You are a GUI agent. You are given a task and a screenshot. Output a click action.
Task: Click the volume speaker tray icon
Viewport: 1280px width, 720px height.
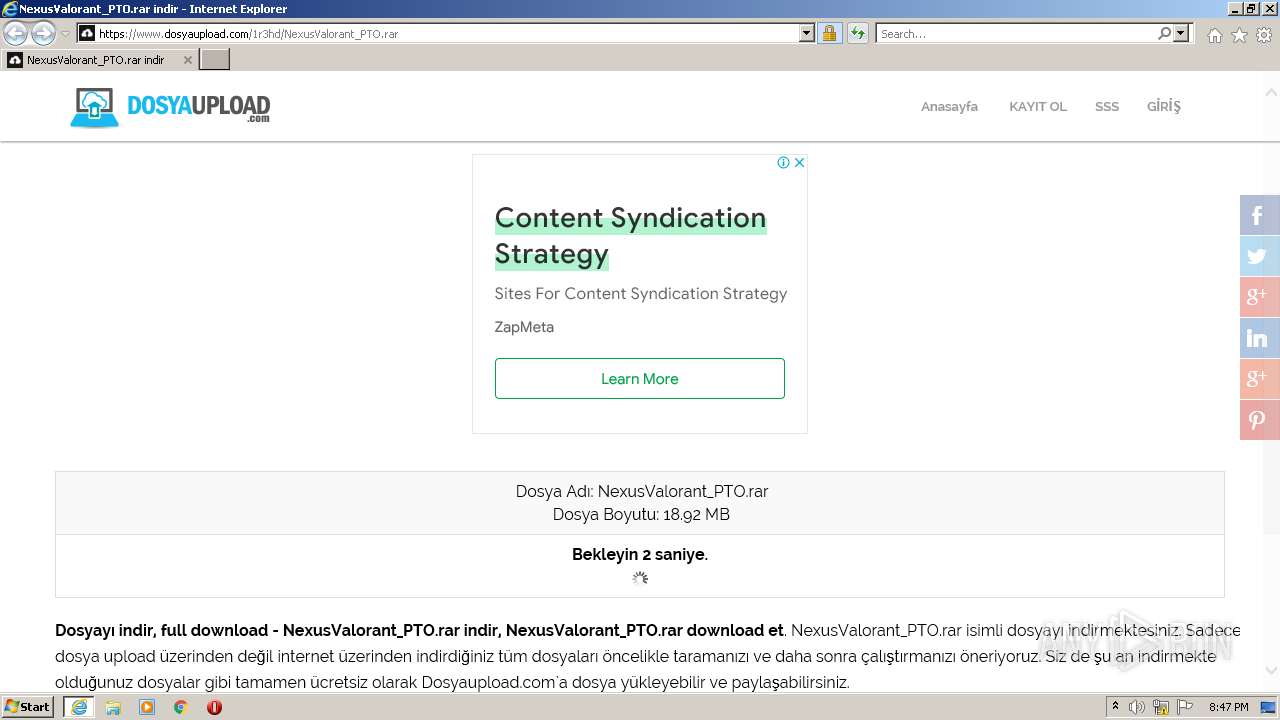click(1137, 707)
